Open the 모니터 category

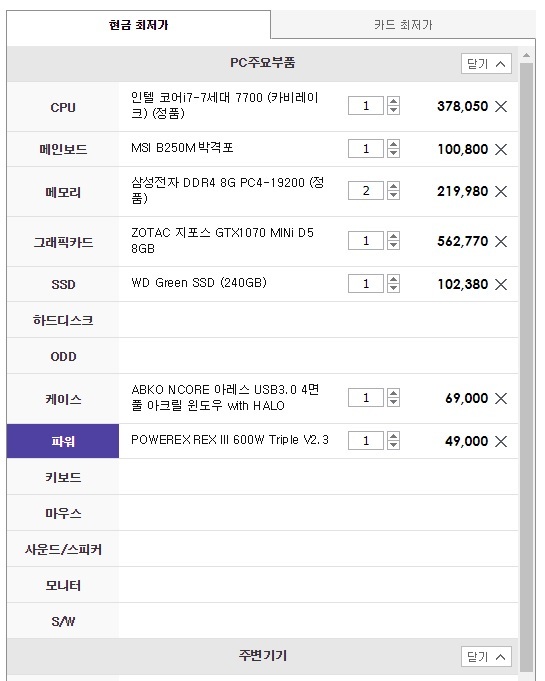click(x=262, y=585)
